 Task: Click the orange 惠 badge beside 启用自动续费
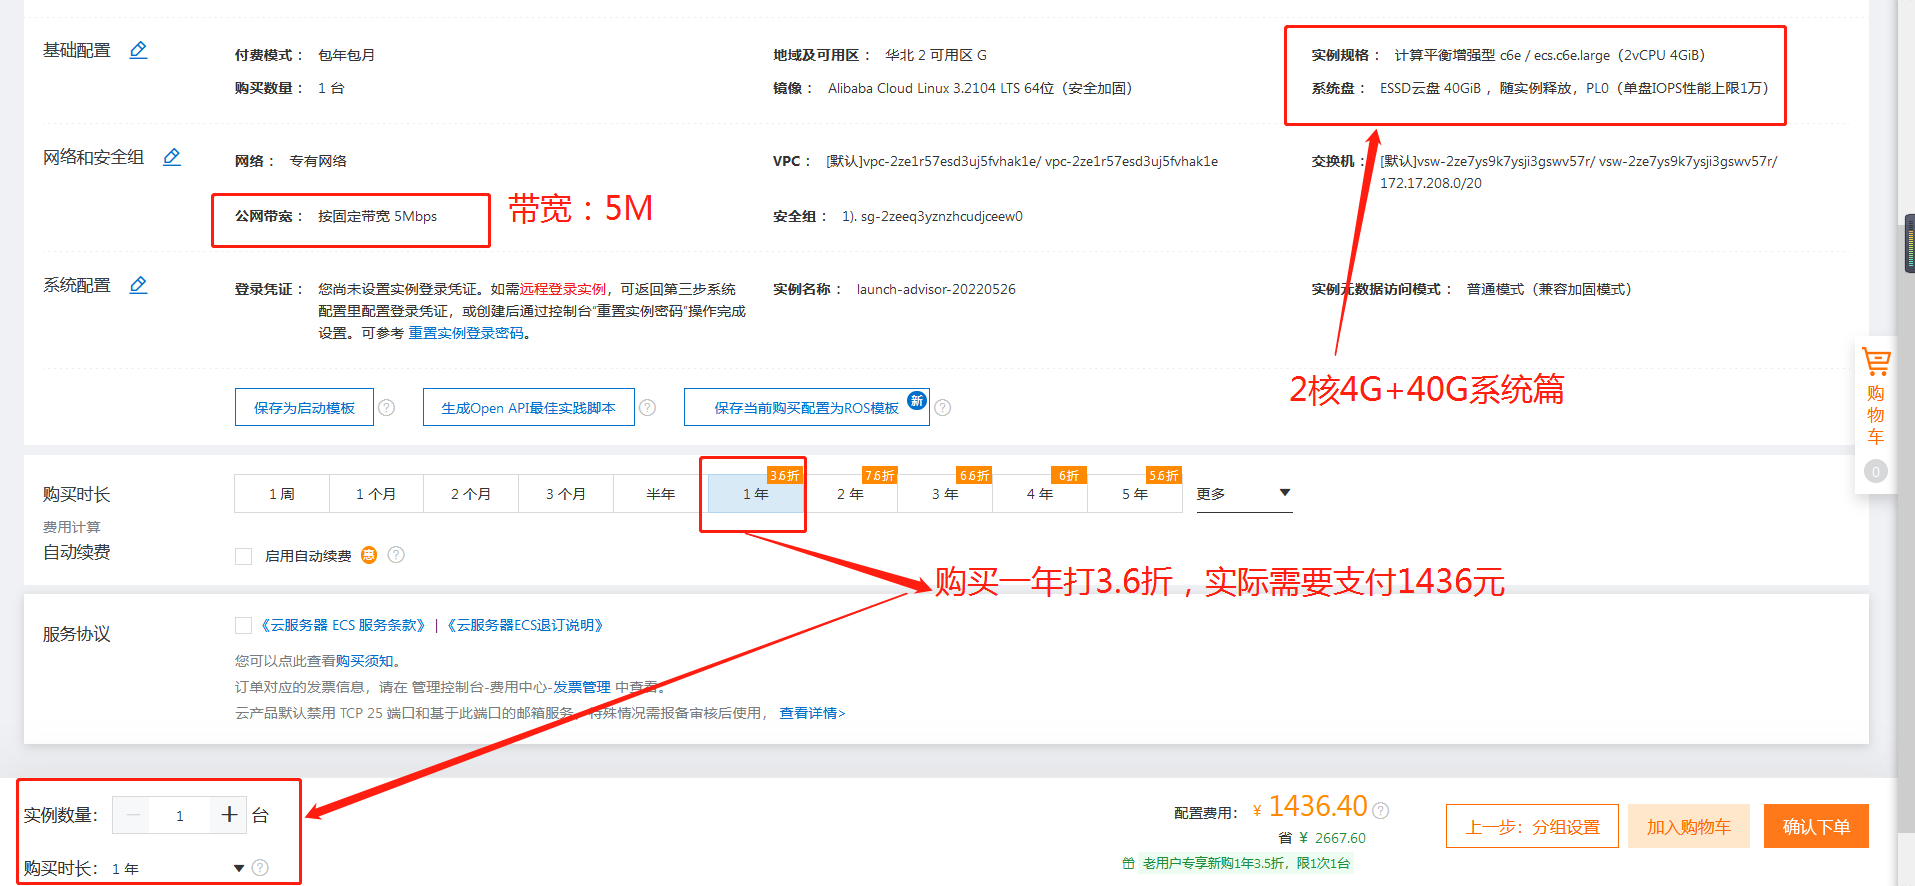point(369,555)
